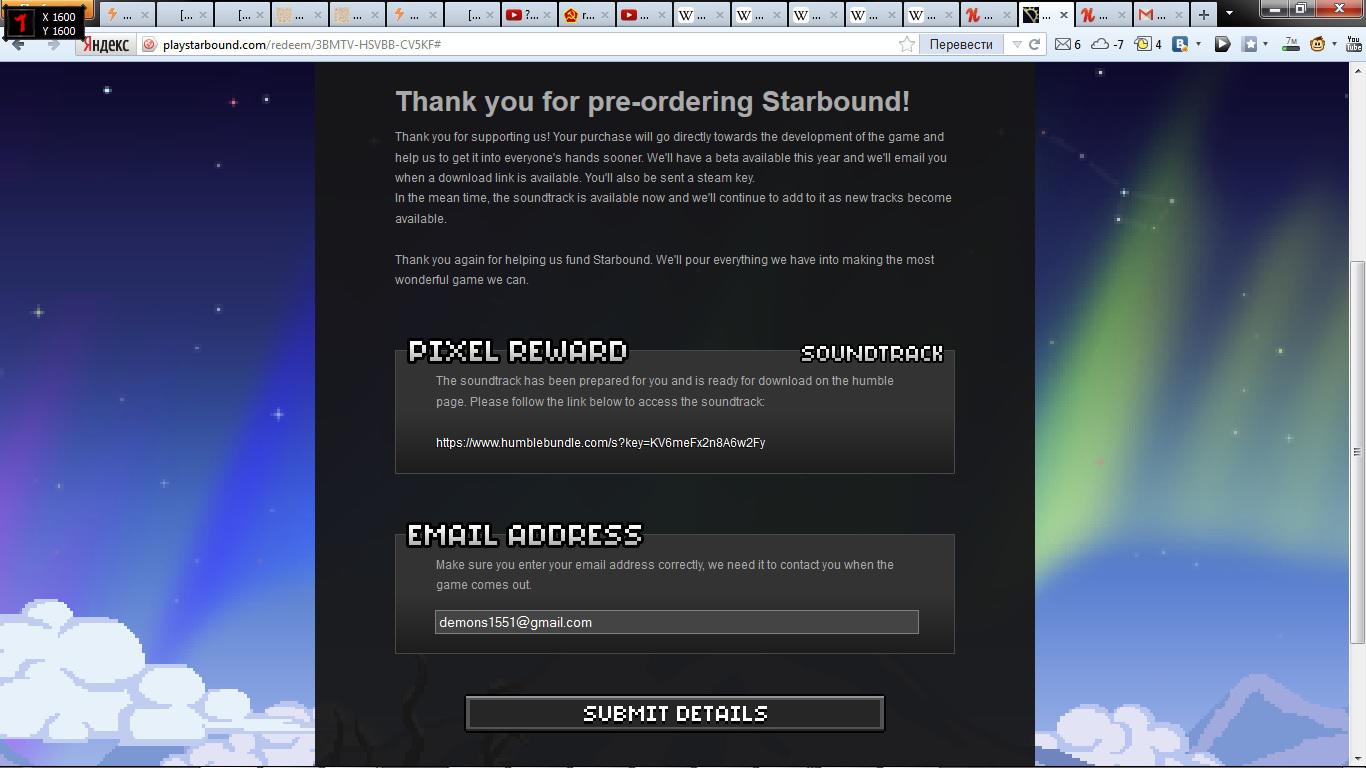Expand the smiley face dropdown arrow
Image resolution: width=1366 pixels, height=768 pixels.
[1334, 44]
